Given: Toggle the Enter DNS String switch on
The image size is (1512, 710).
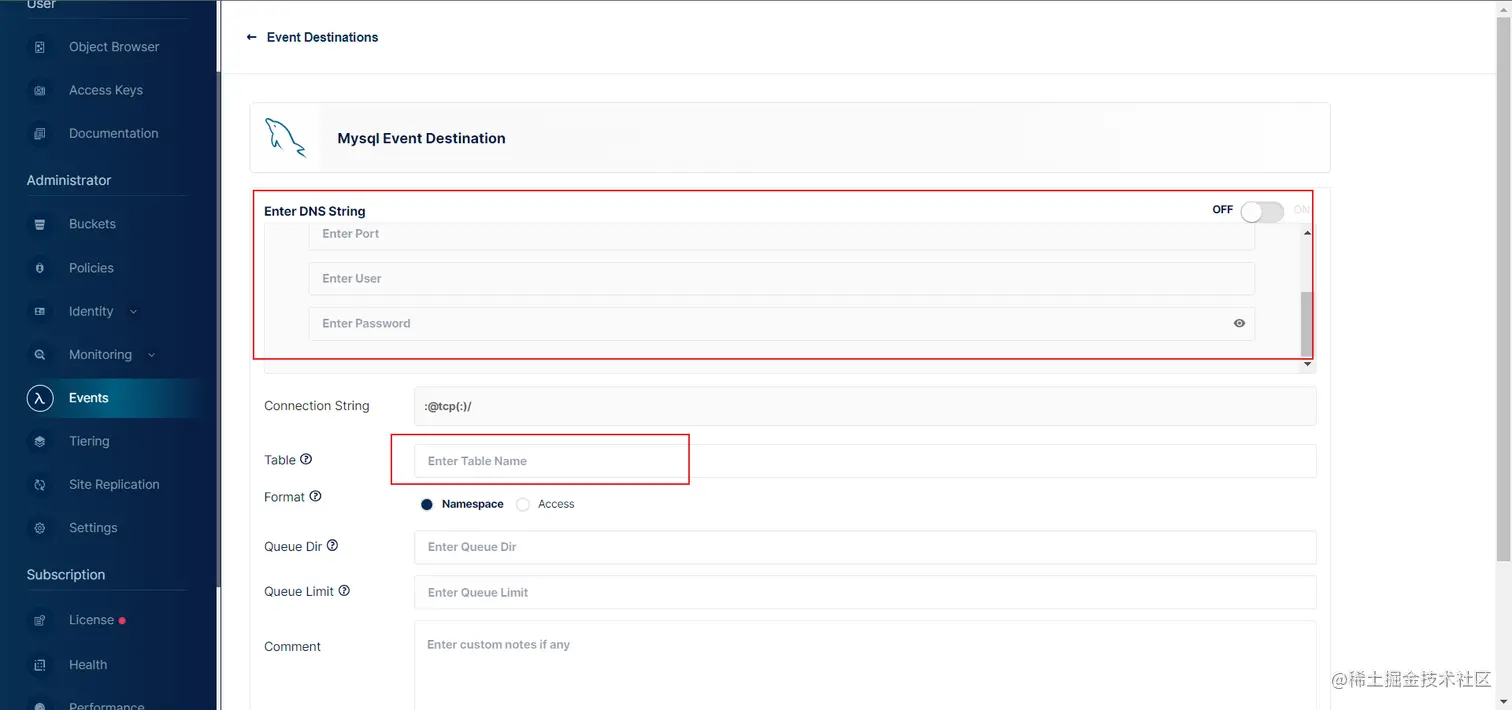Looking at the screenshot, I should (1261, 211).
